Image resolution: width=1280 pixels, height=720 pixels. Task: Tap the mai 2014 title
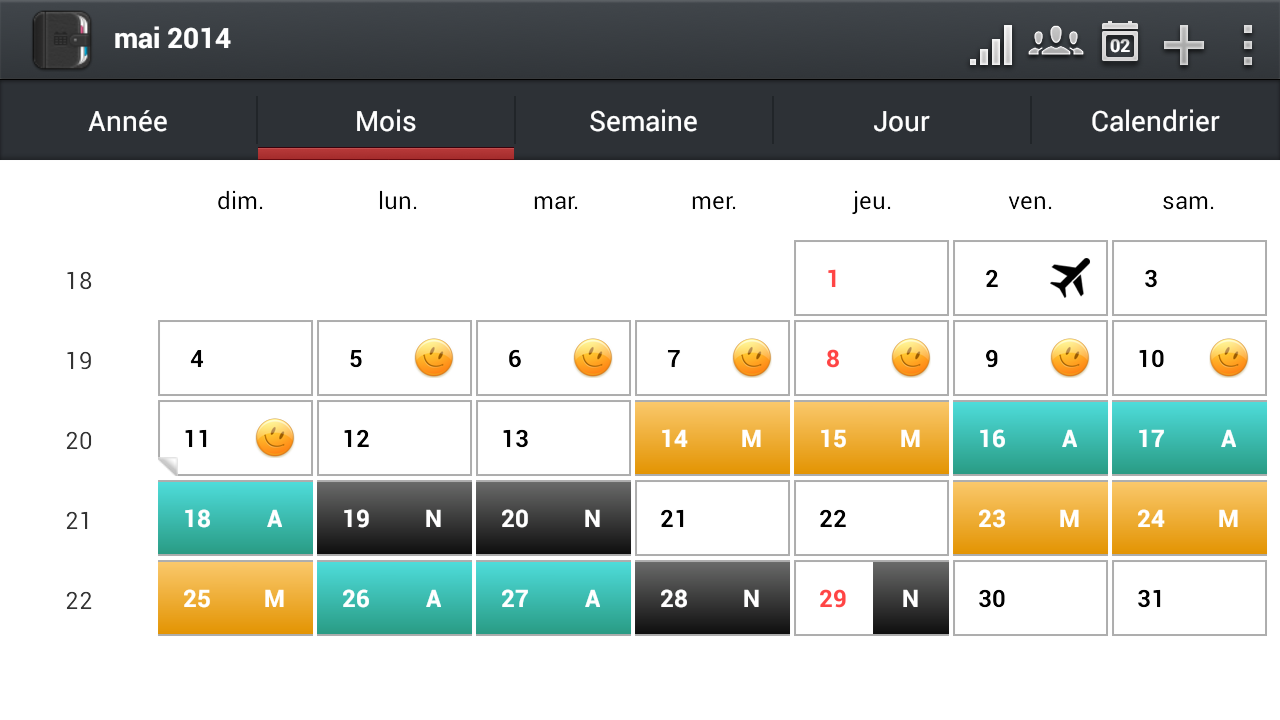[x=172, y=39]
